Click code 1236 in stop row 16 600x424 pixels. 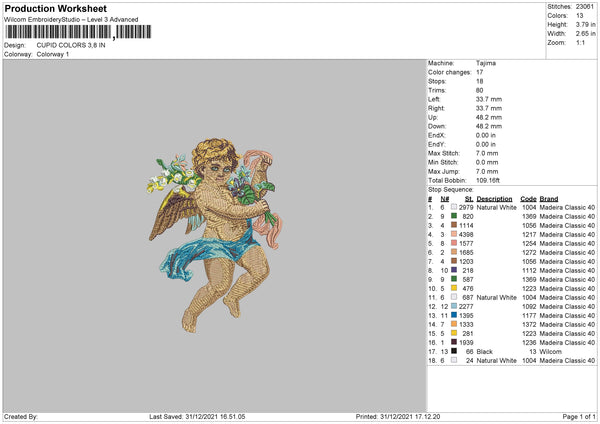click(529, 342)
